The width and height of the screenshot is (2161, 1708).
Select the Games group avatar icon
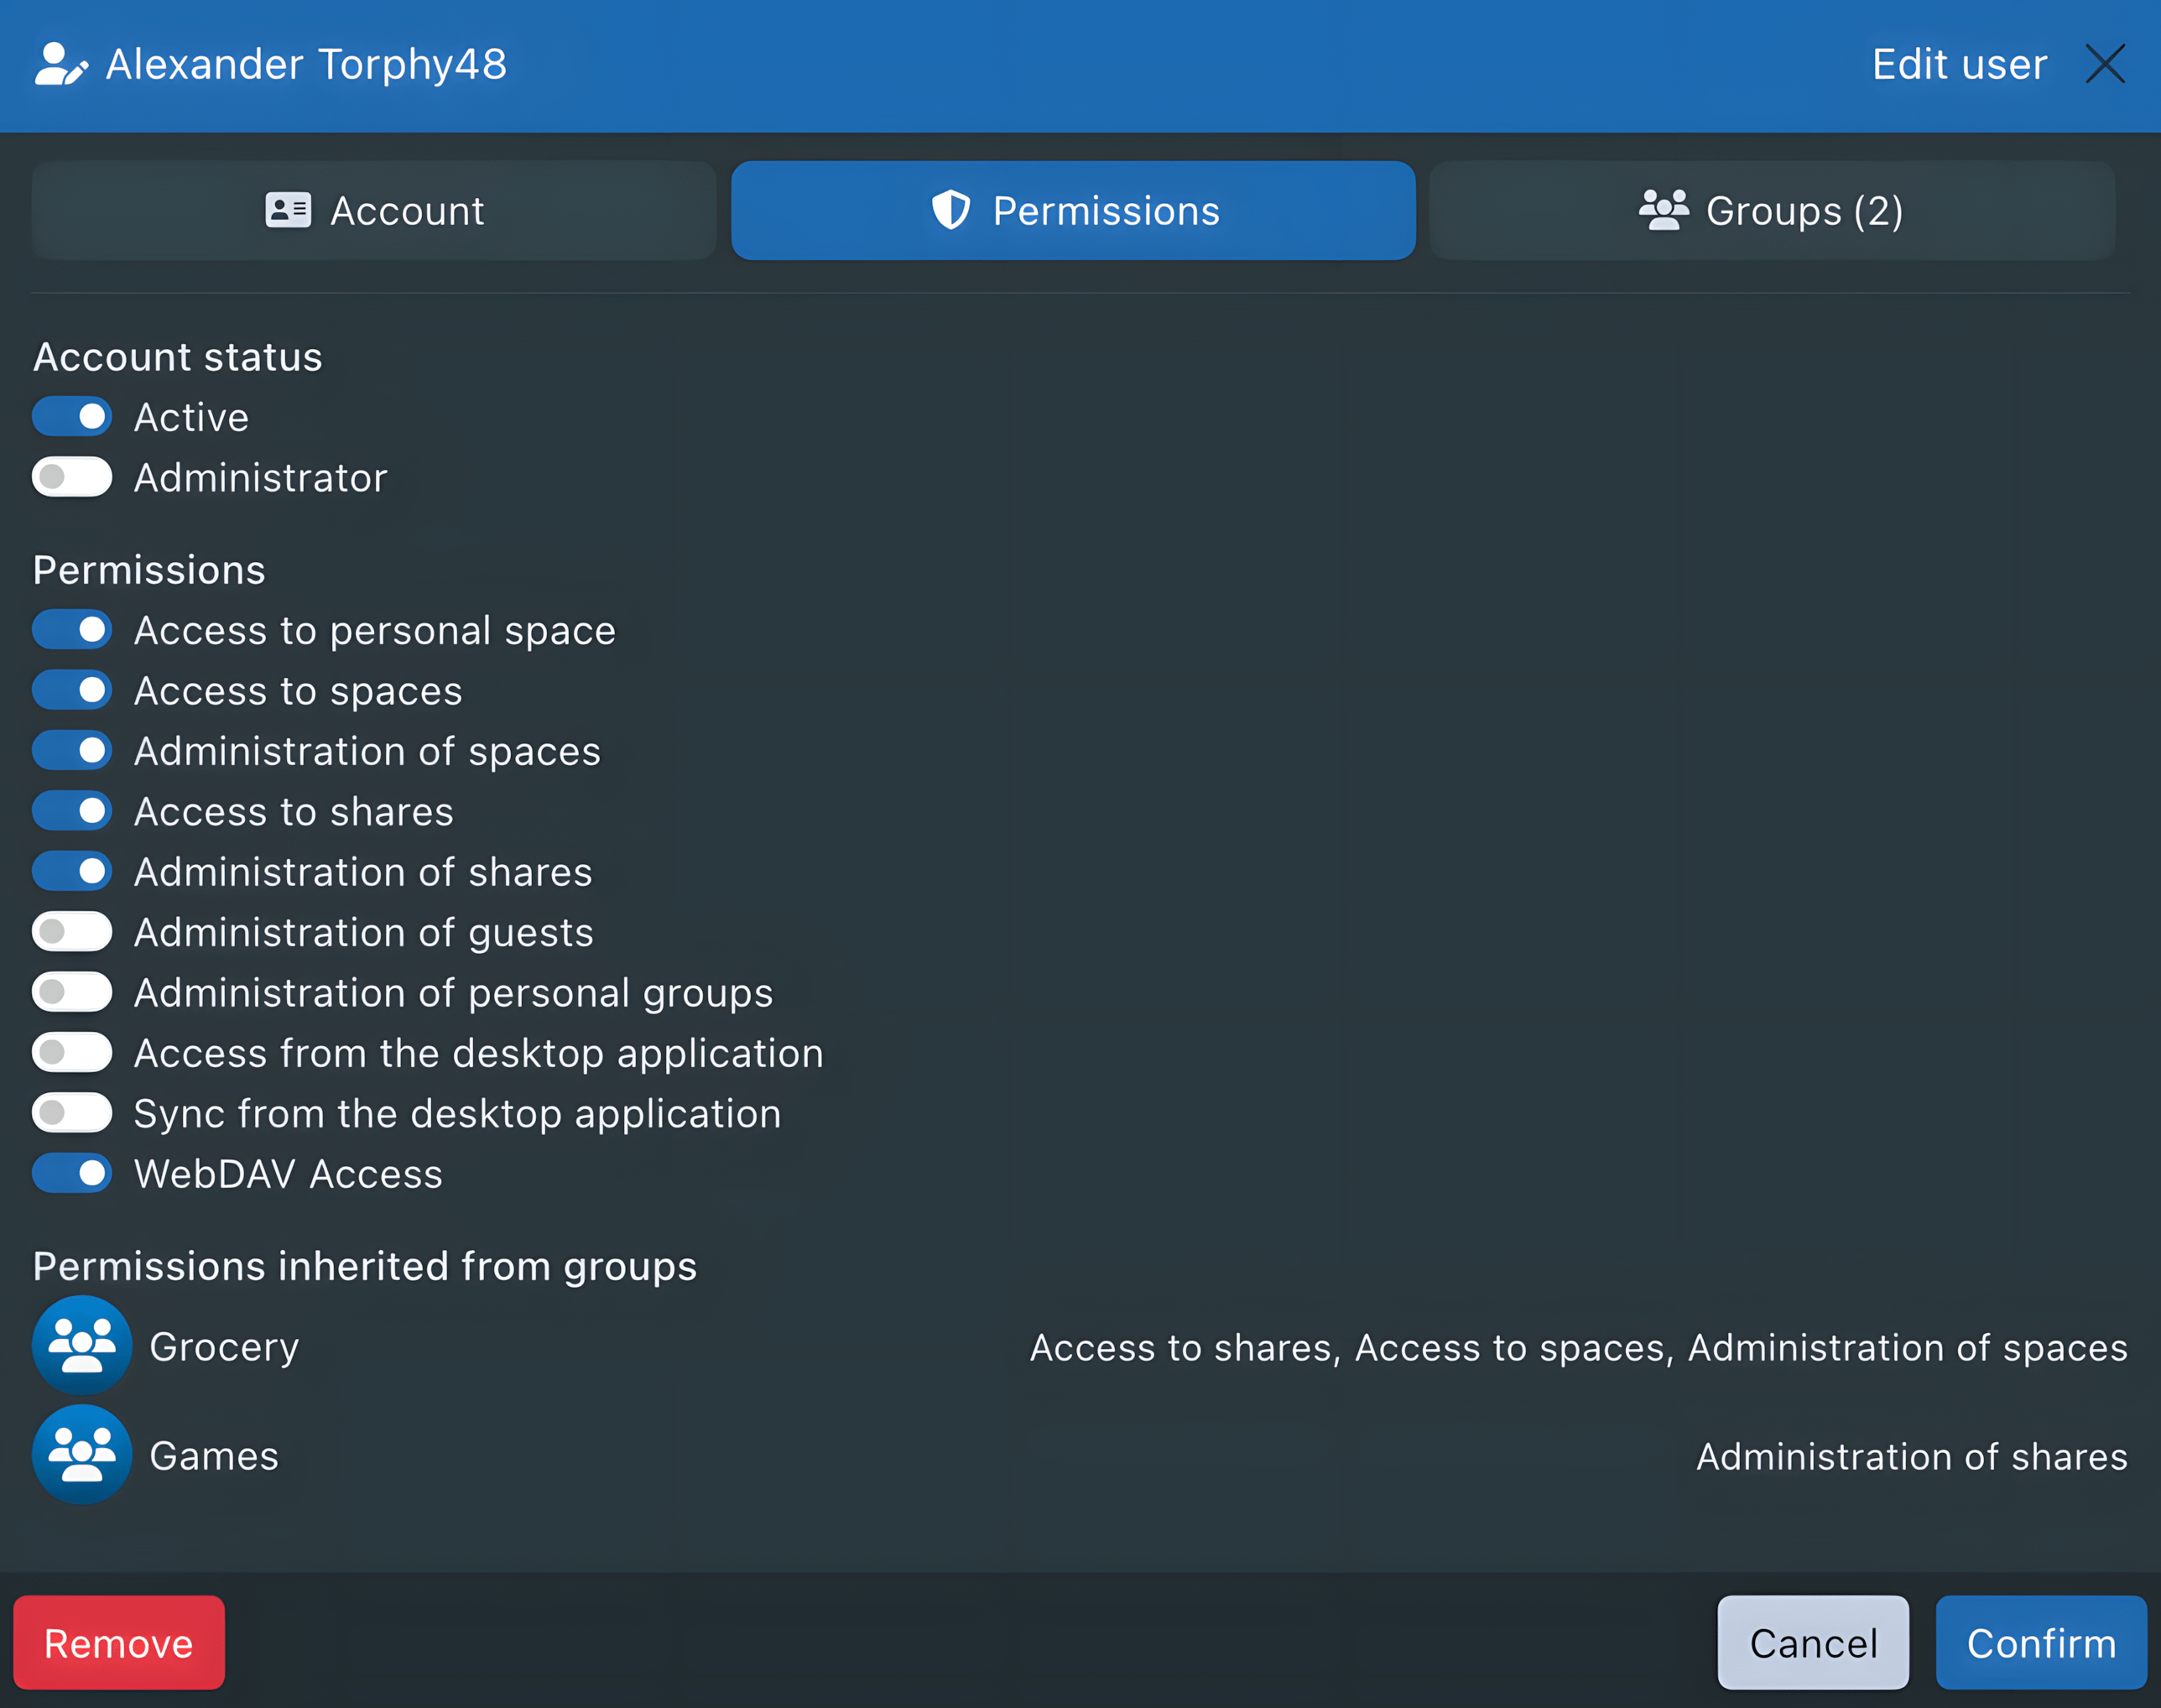coord(82,1455)
